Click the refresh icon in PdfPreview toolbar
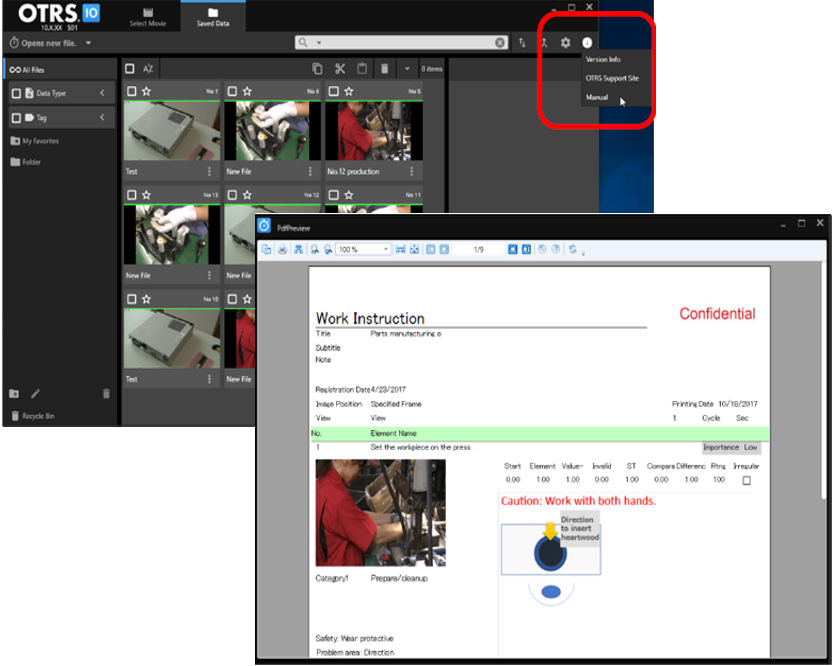Screen dimensions: 835x666 (x=572, y=249)
